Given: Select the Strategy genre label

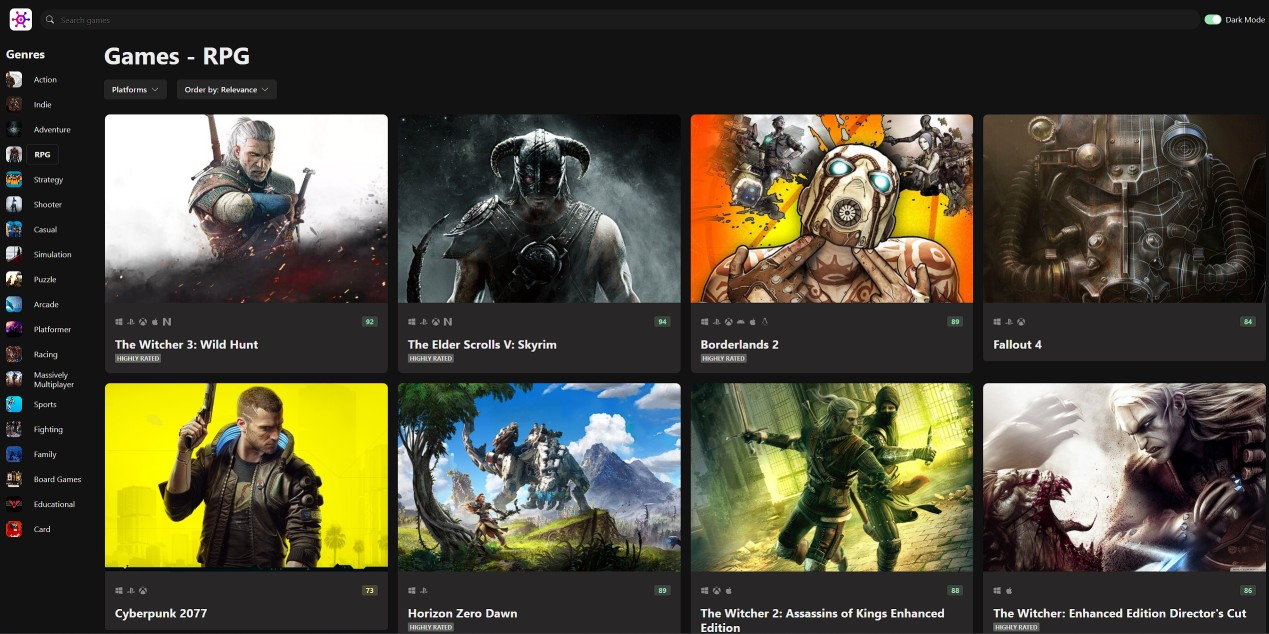Looking at the screenshot, I should point(48,180).
